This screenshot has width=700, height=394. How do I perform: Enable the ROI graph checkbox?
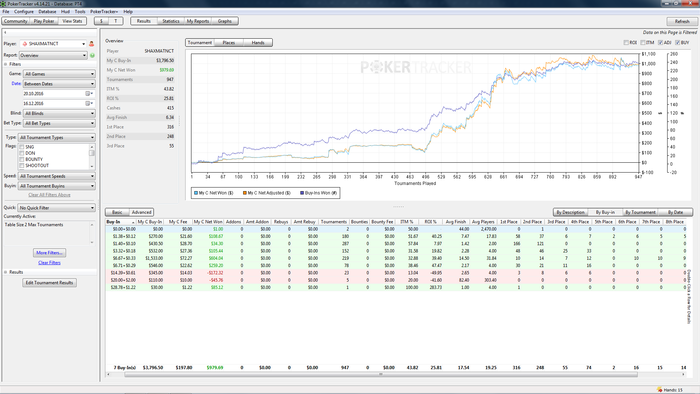626,42
